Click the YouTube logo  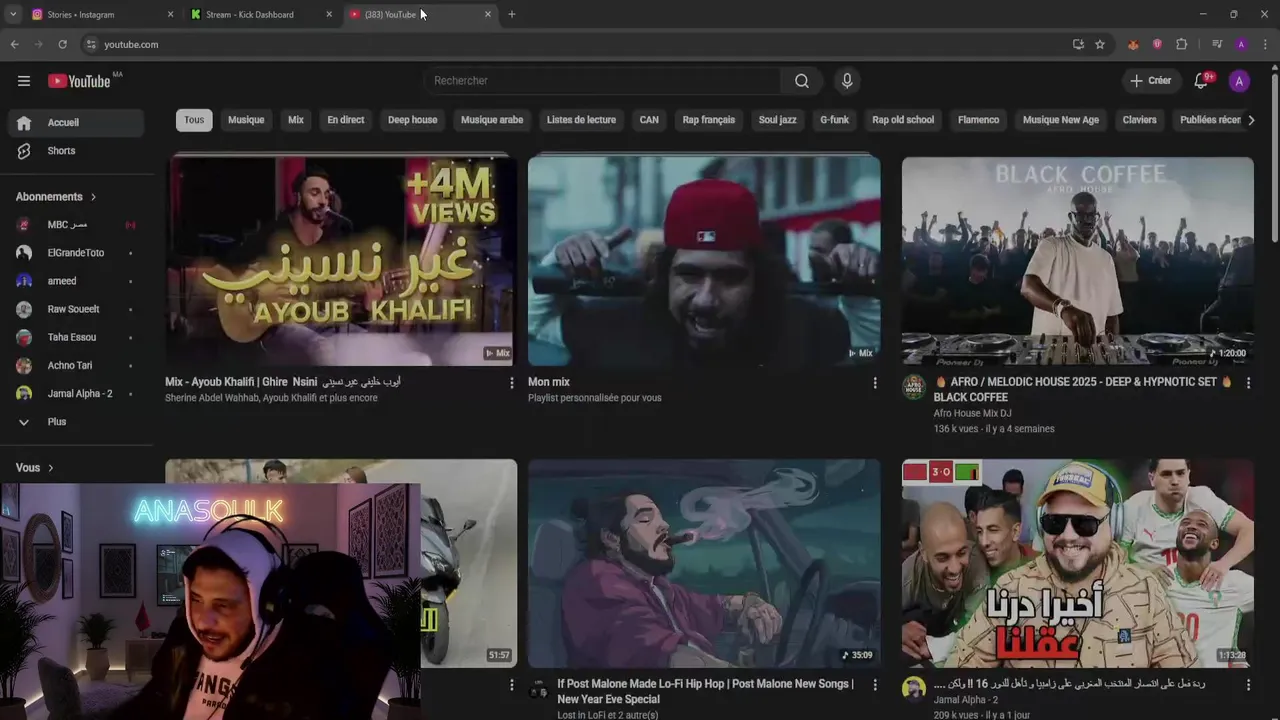tap(80, 81)
